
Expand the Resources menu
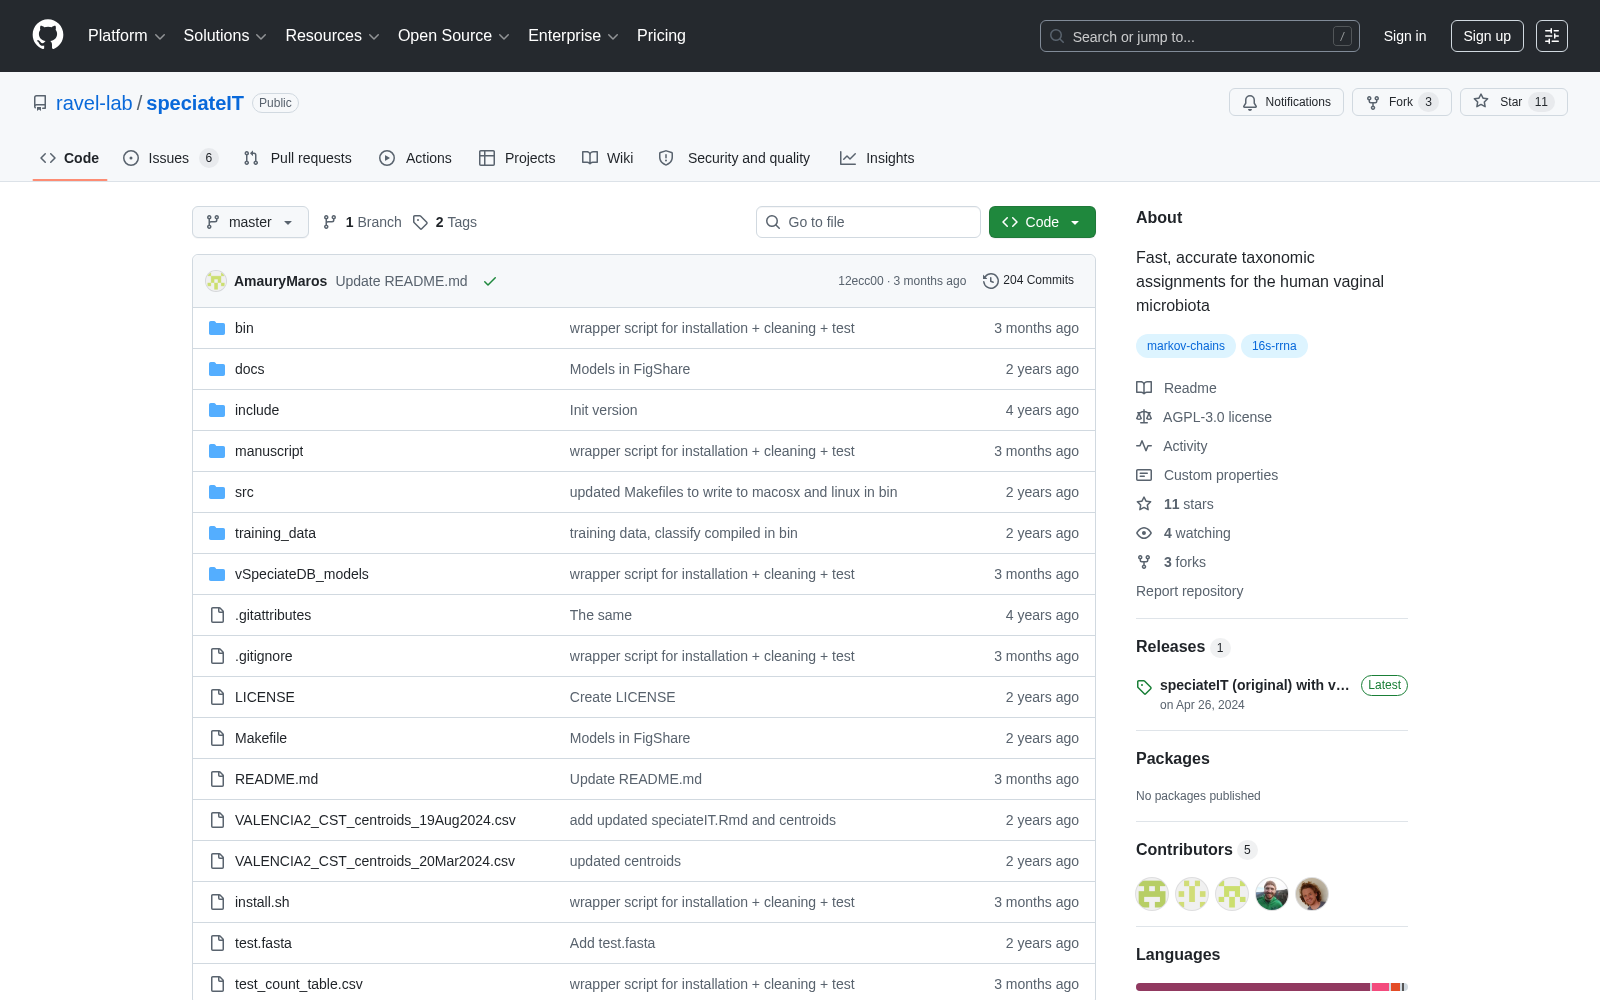tap(333, 36)
